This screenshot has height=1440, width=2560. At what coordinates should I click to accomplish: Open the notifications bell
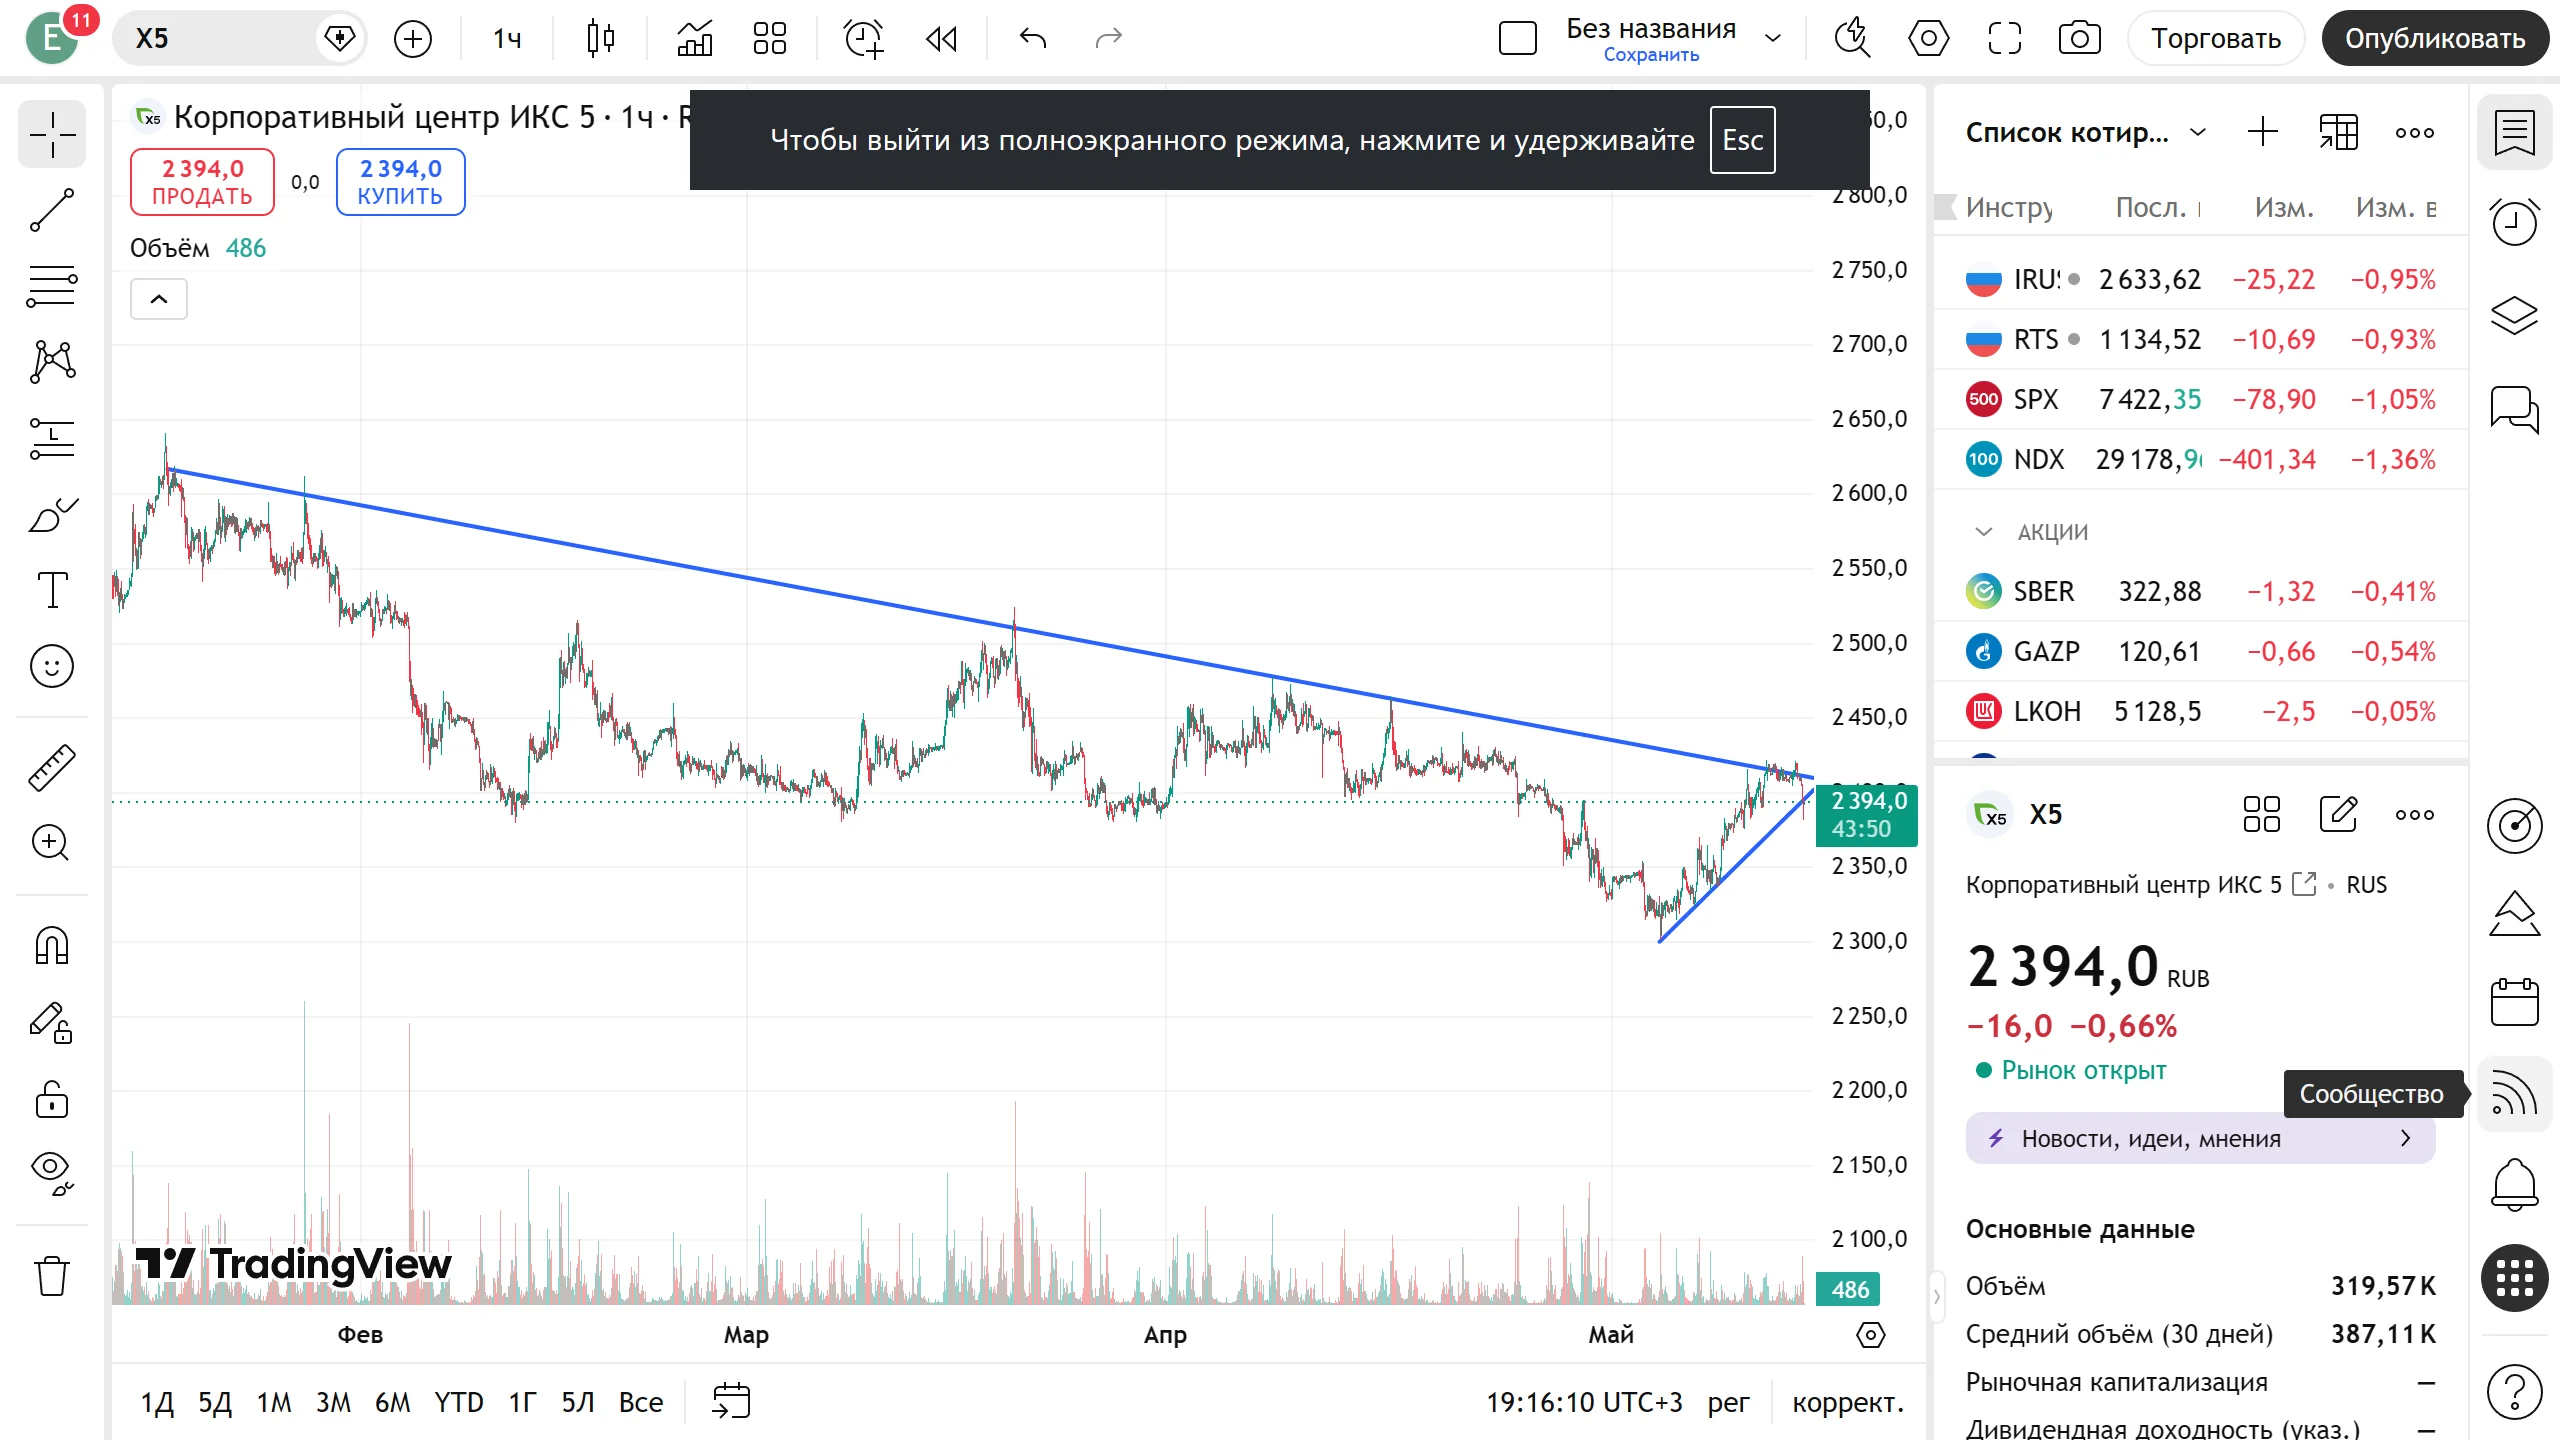pyautogui.click(x=2515, y=1186)
